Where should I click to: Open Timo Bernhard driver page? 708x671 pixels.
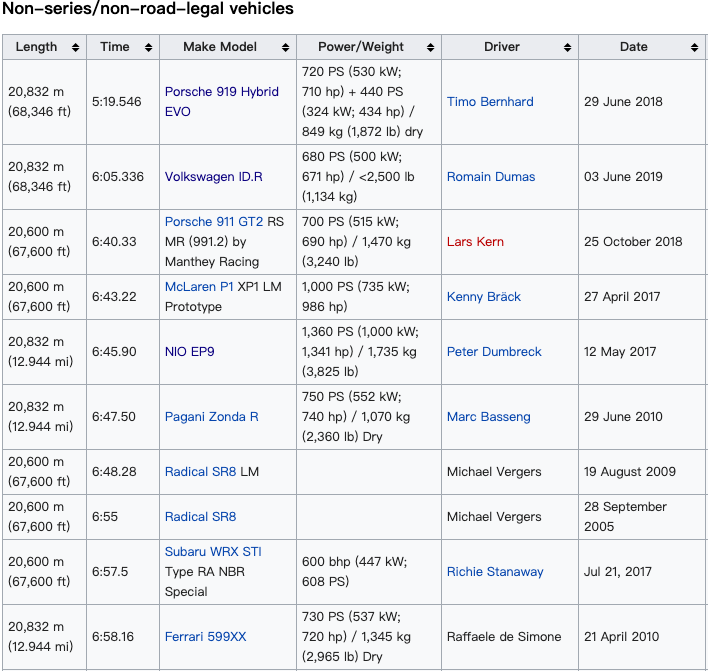tap(490, 102)
